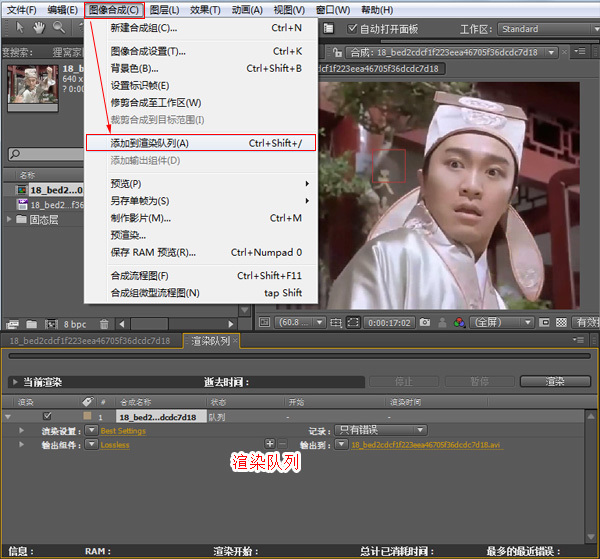Toggle the transparency grid checkerboard icon
Screen dimensions: 600x559
pos(561,323)
